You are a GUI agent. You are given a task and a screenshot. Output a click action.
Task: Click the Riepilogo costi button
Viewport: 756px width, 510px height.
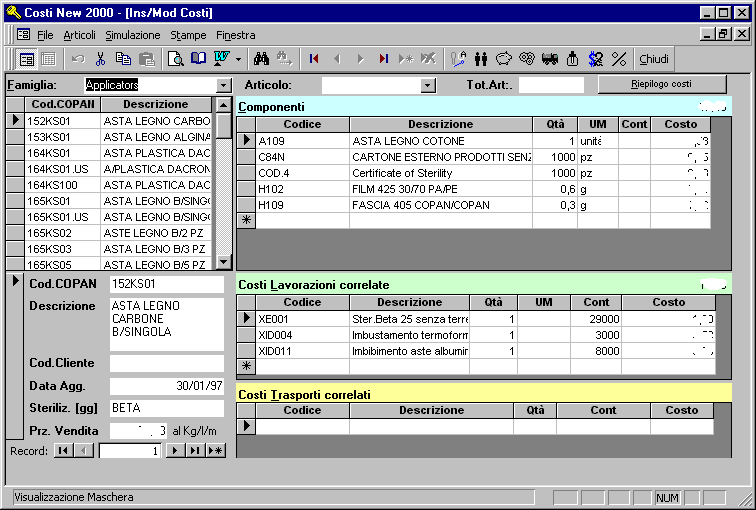point(662,84)
